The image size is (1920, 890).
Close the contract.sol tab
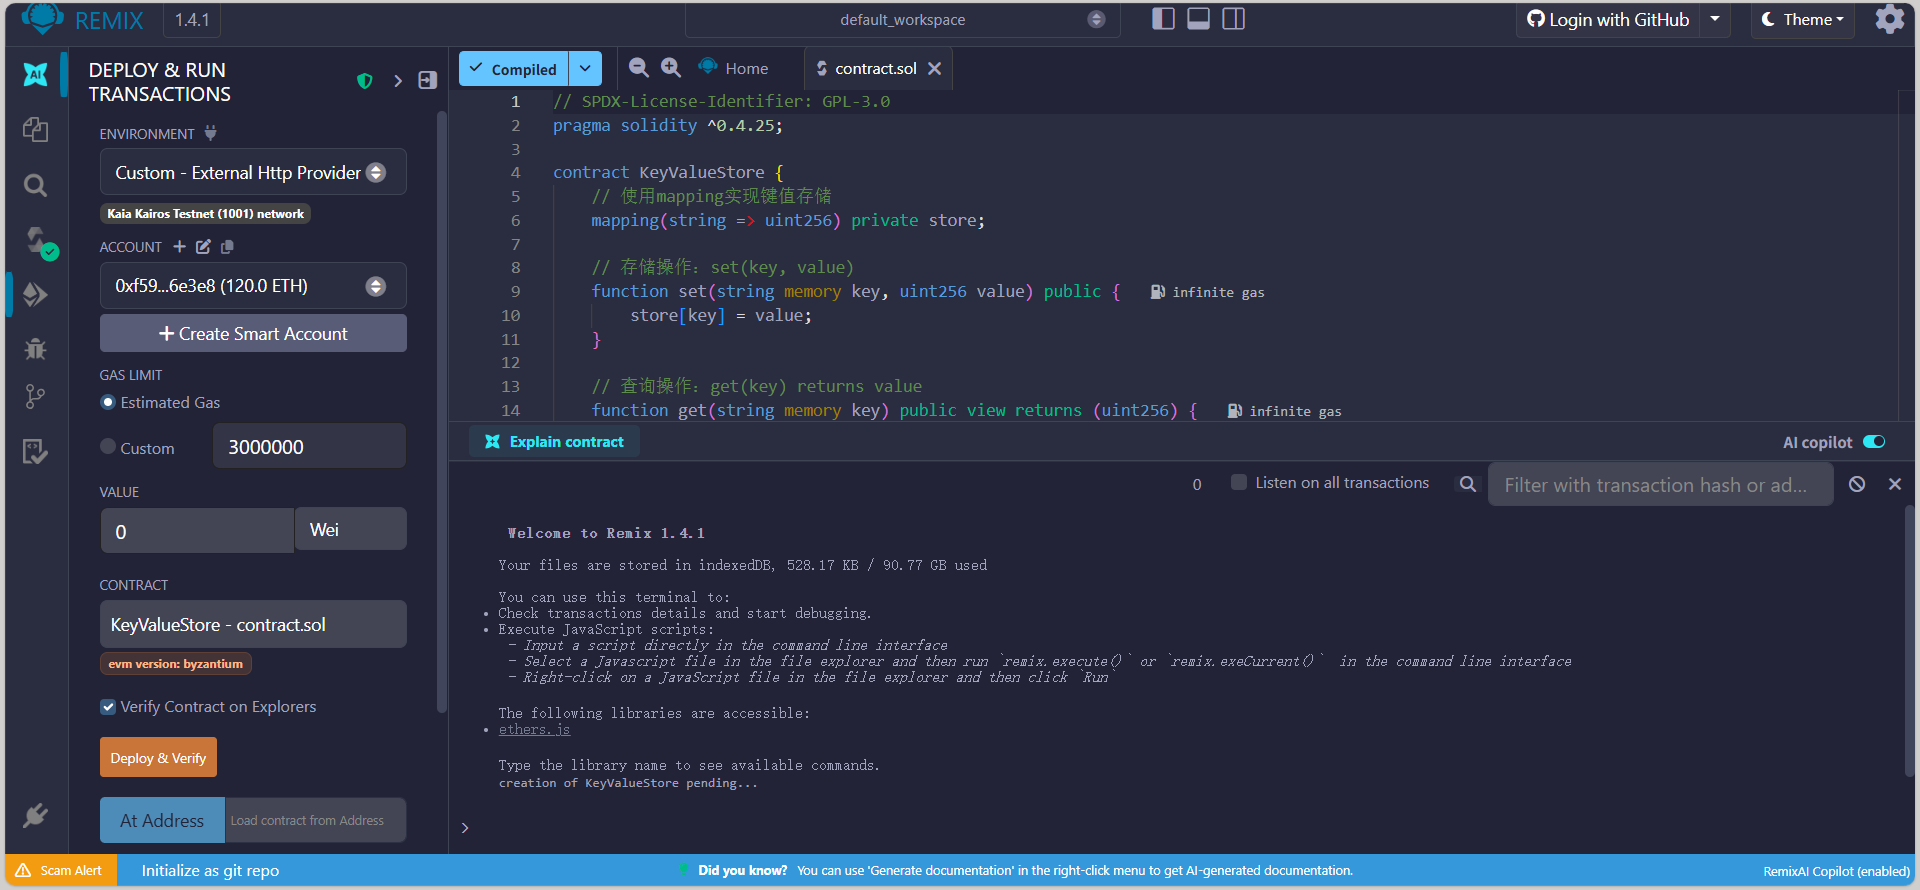(934, 68)
